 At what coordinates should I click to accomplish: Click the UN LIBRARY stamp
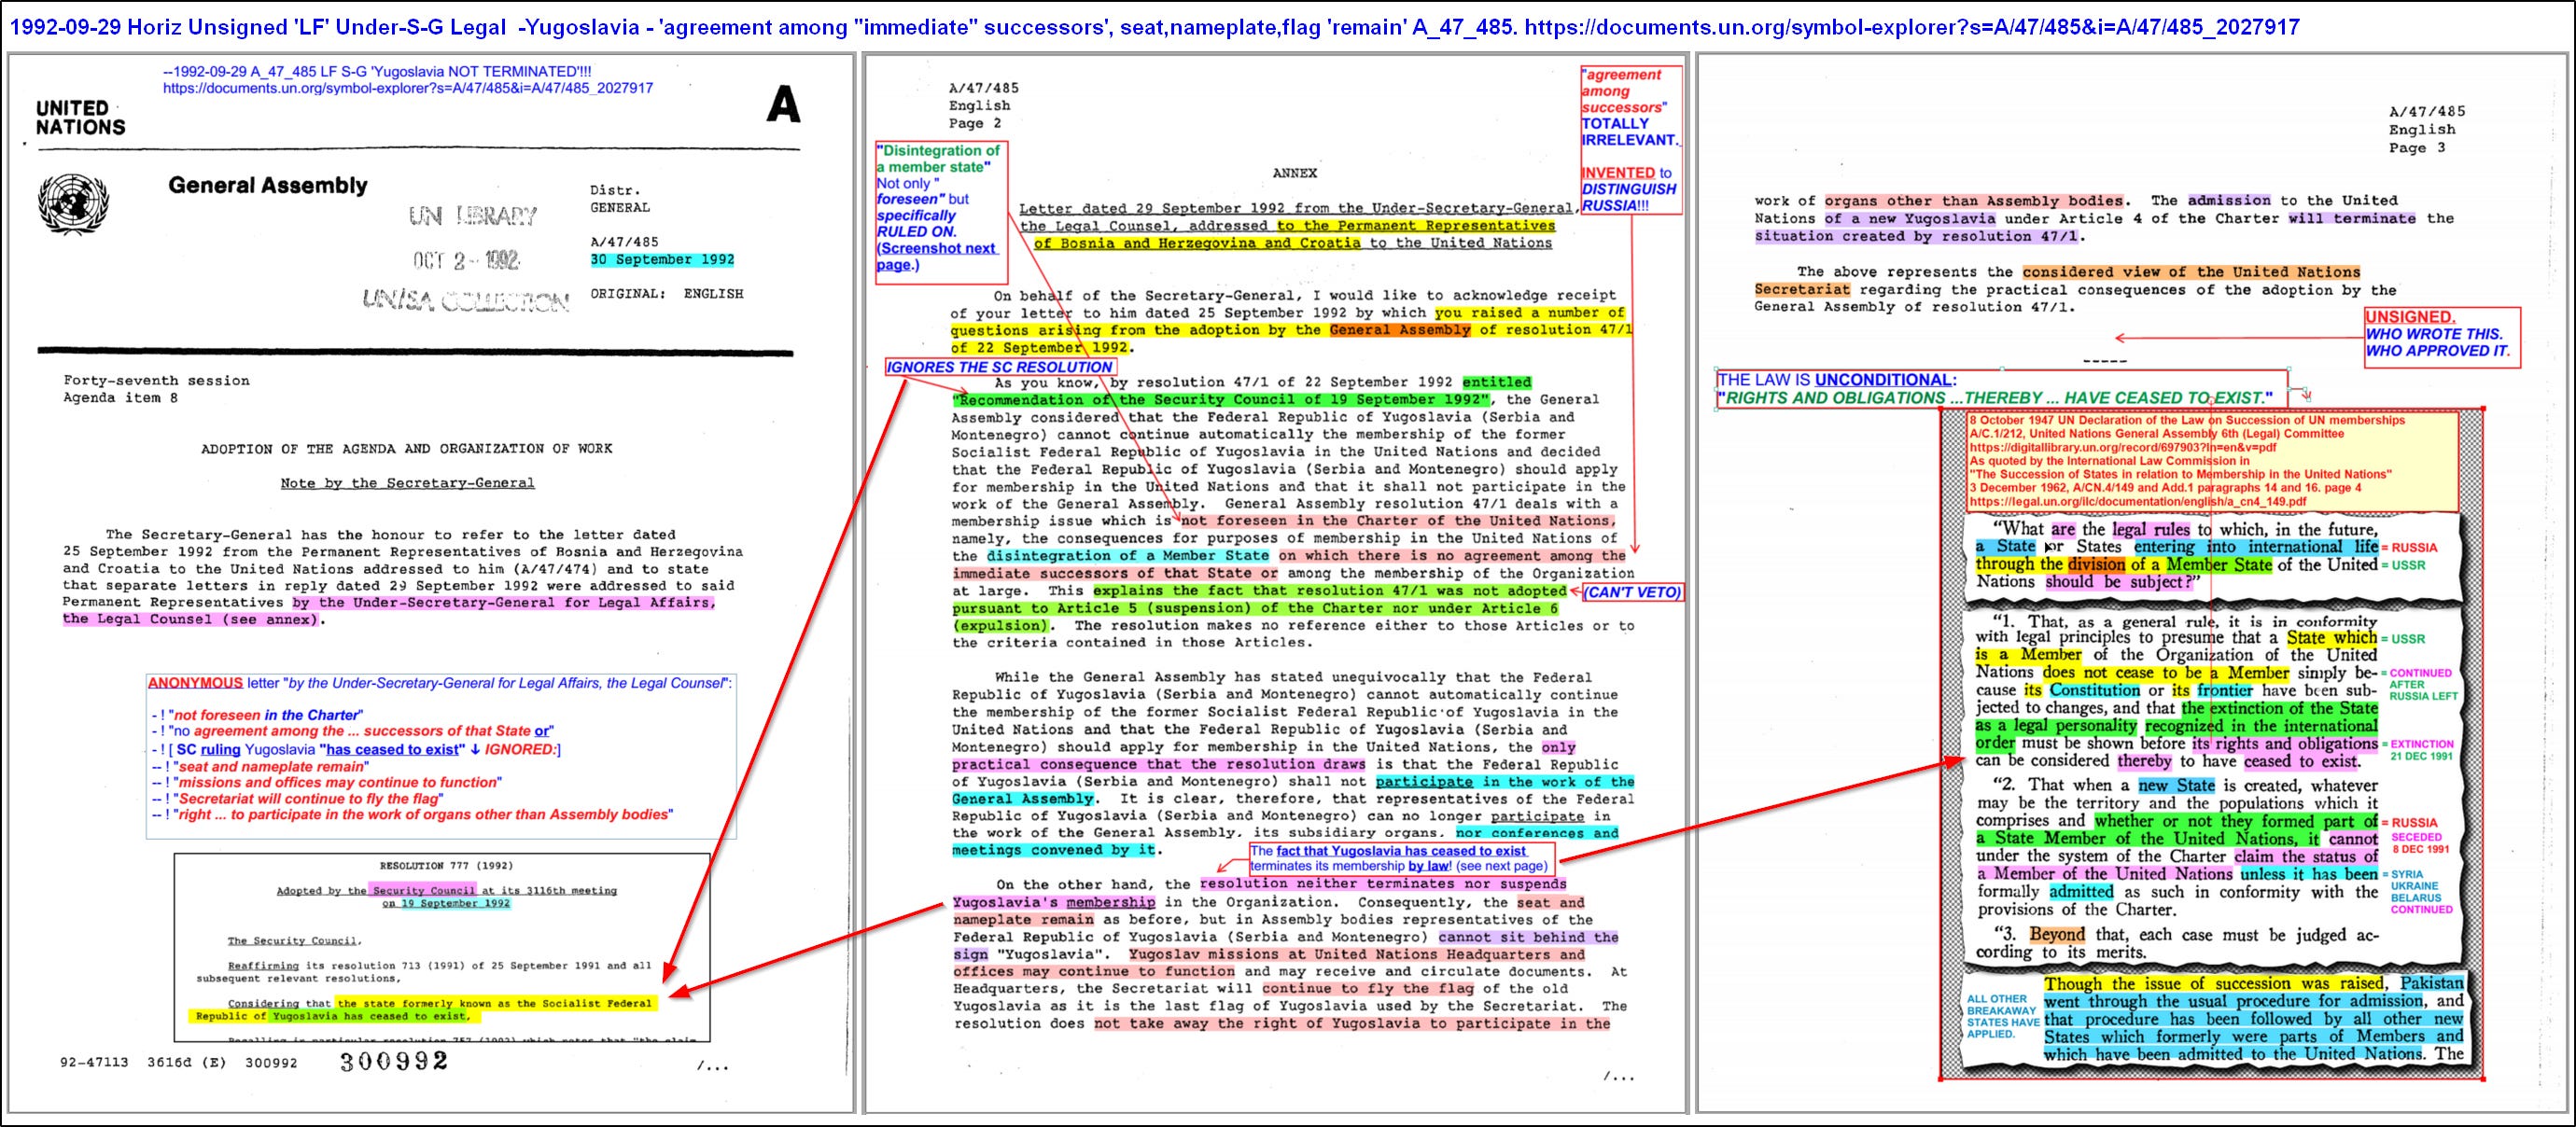[472, 216]
